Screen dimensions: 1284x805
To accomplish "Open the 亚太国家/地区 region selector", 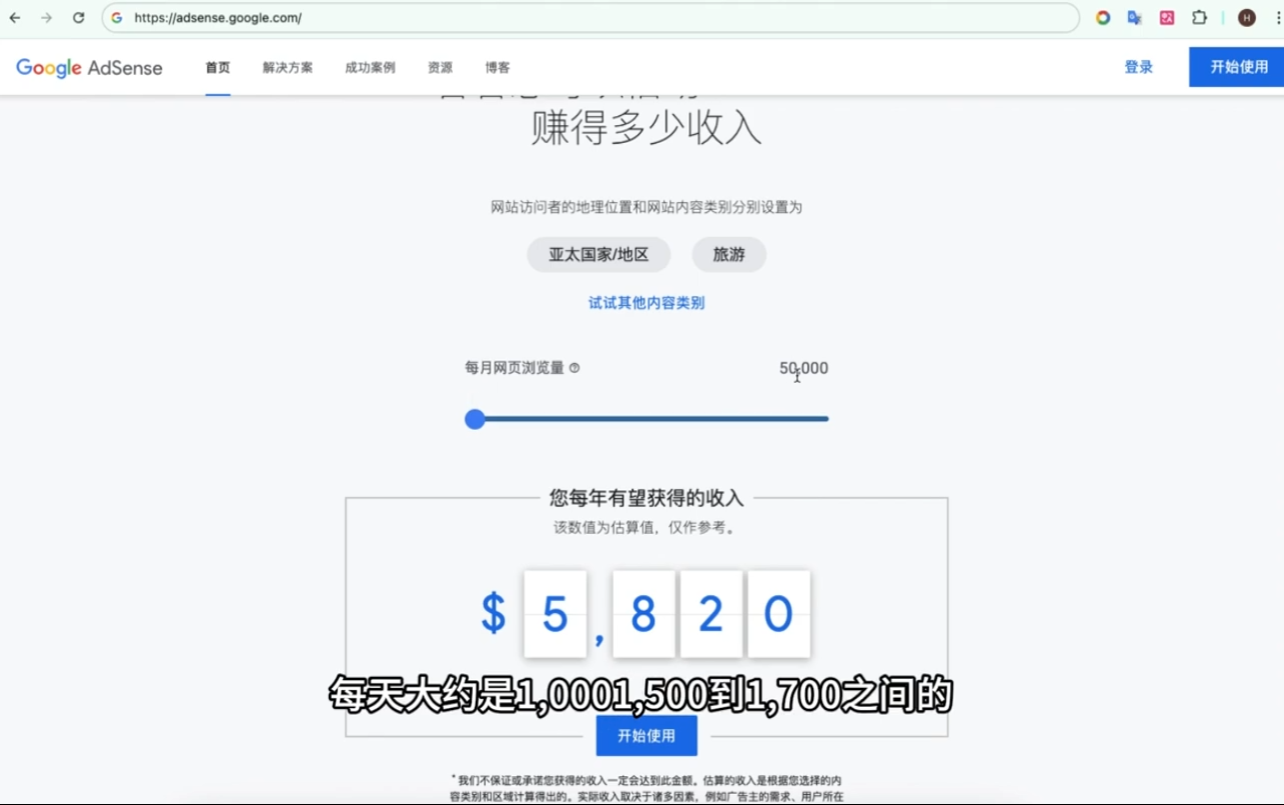I will point(598,255).
